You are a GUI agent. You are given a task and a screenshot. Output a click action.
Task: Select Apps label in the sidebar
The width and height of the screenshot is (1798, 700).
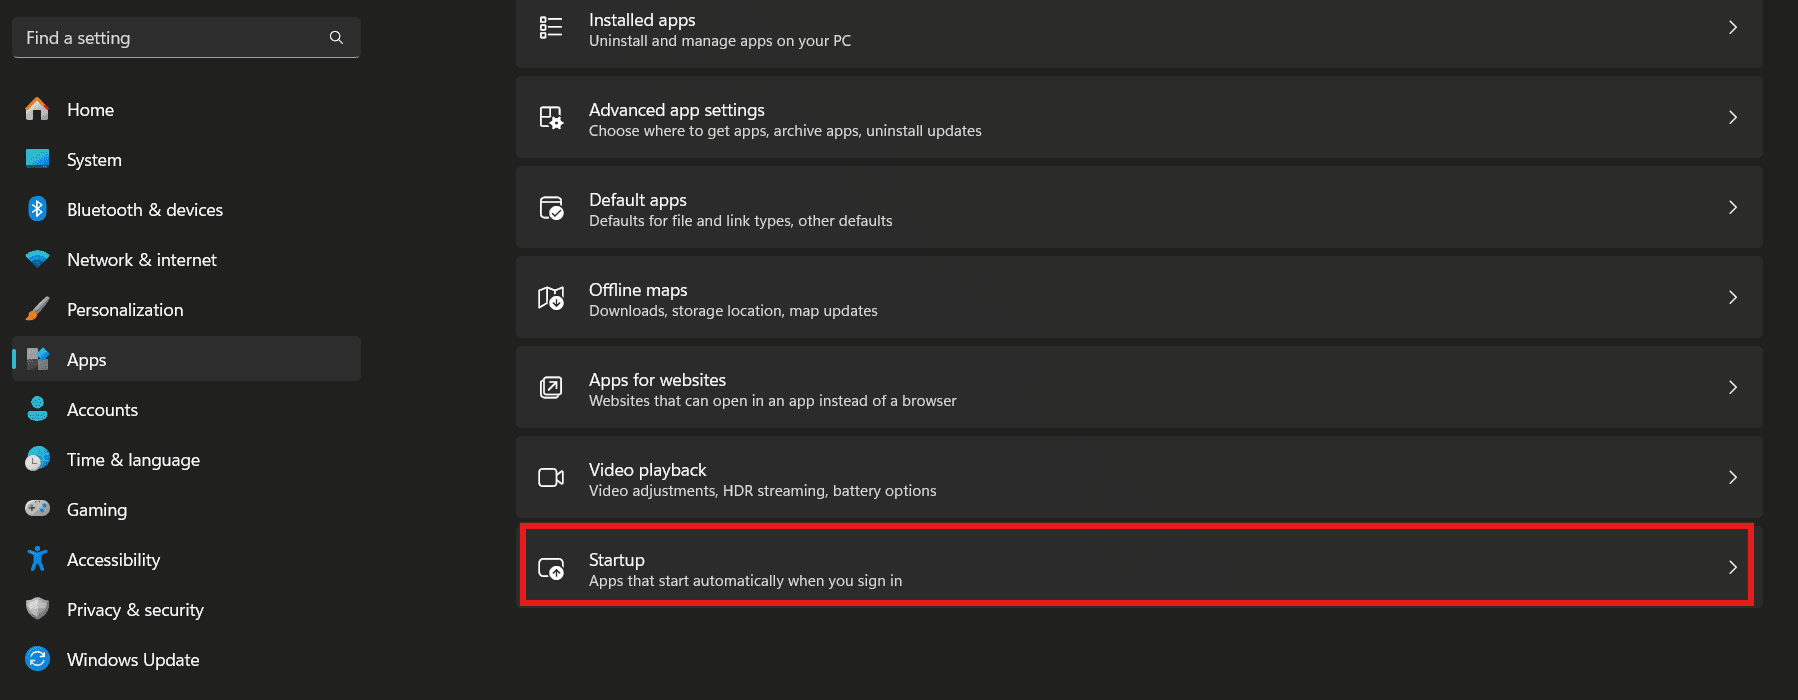86,360
